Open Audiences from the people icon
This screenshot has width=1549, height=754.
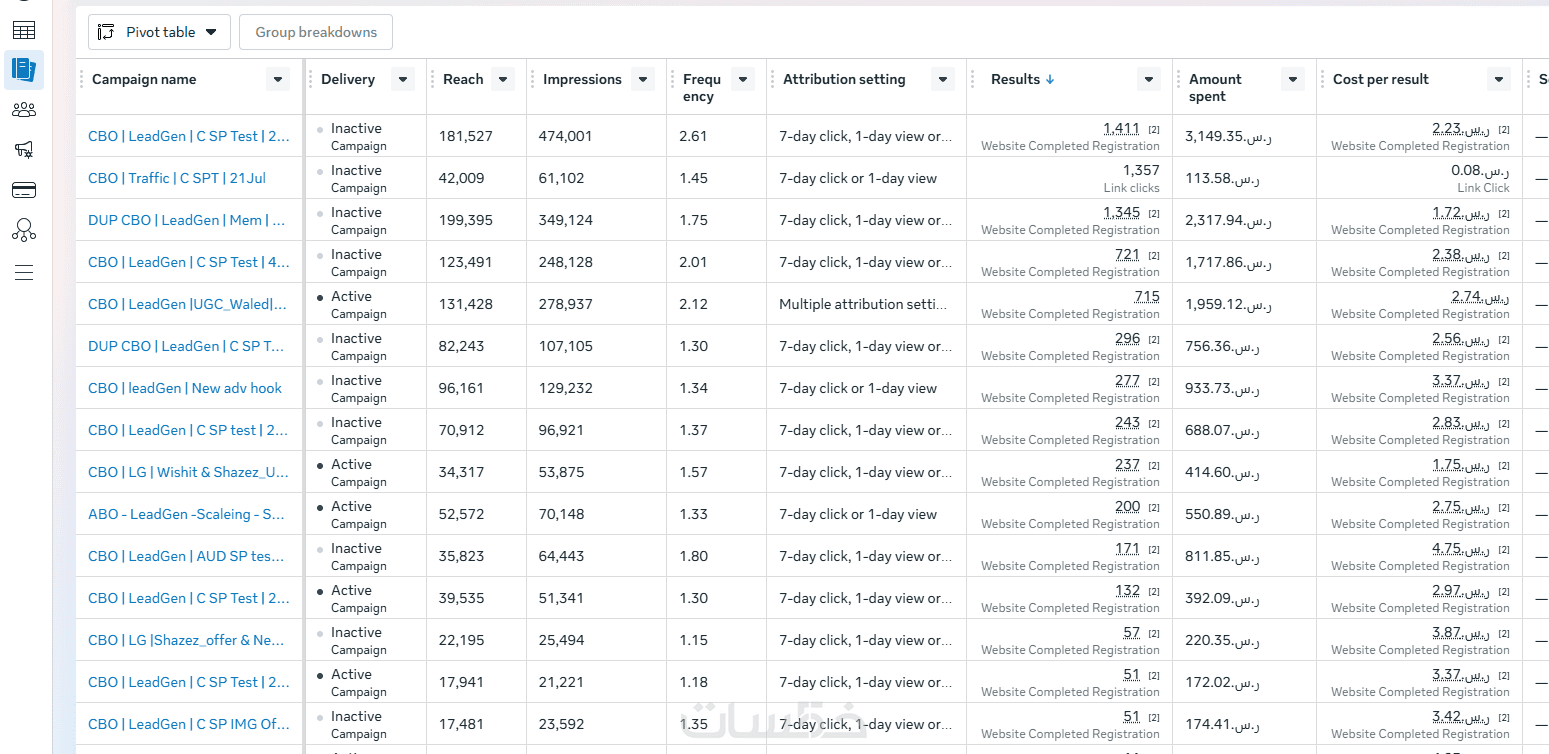click(x=24, y=110)
